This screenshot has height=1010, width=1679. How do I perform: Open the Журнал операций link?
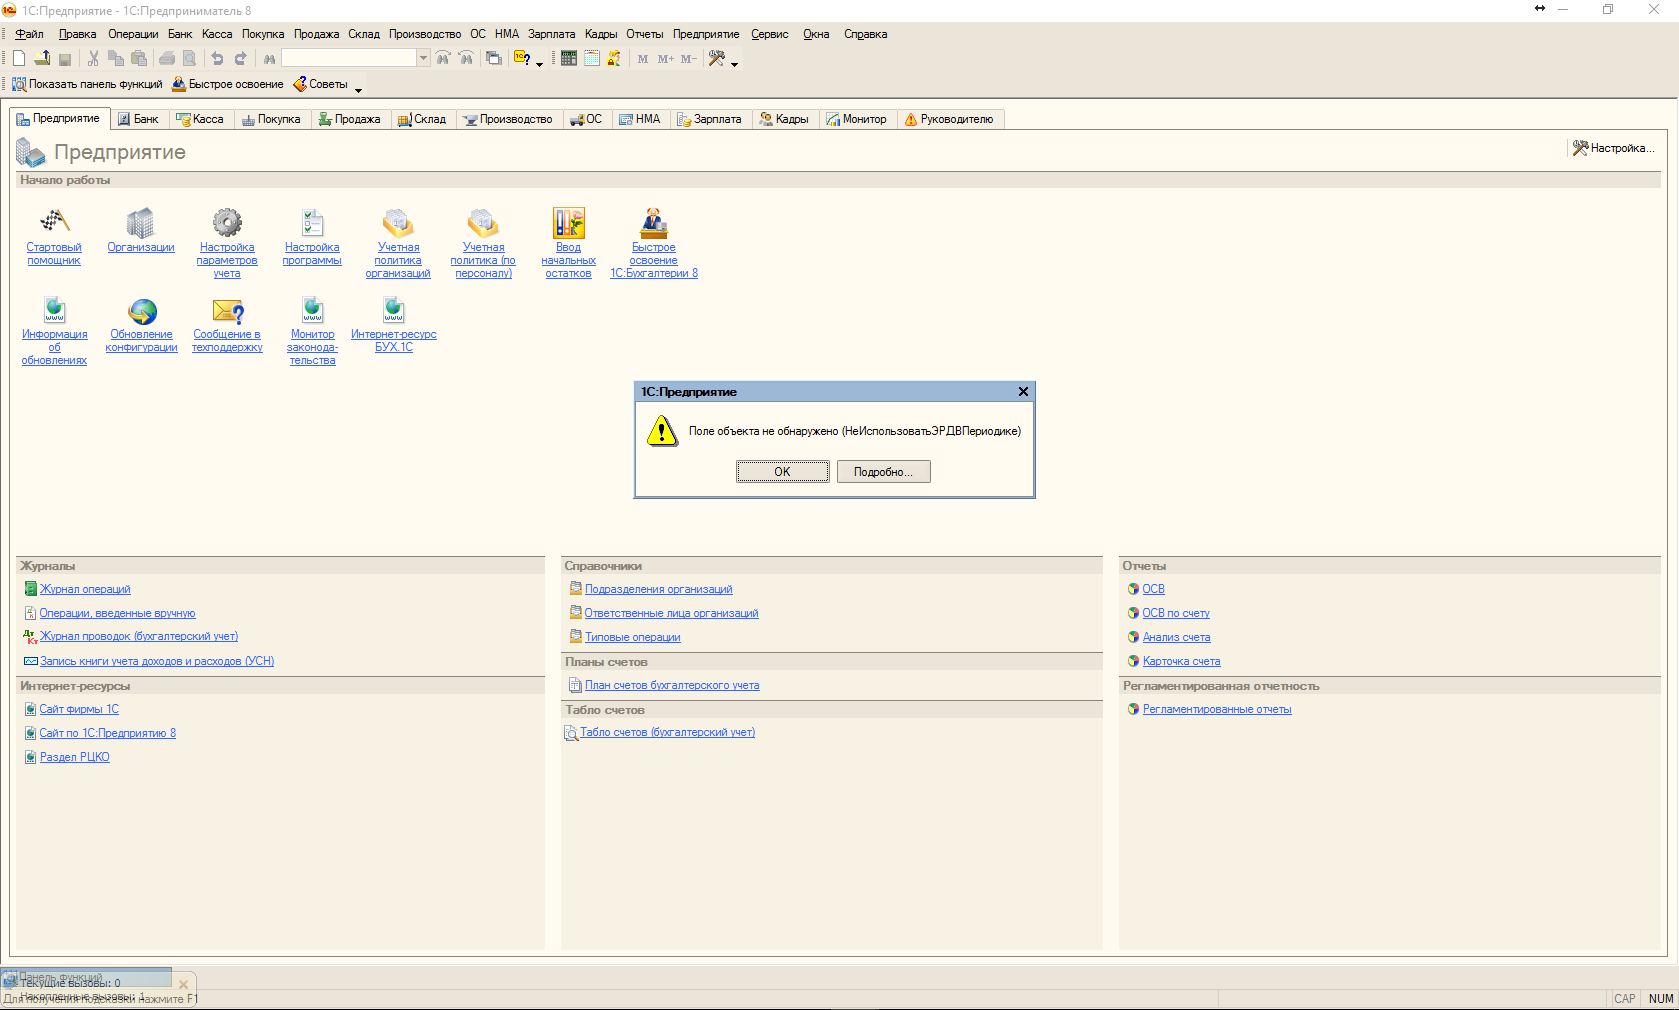point(85,589)
